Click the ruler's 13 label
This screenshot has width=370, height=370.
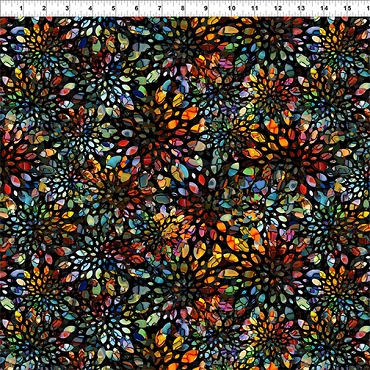pos(301,8)
